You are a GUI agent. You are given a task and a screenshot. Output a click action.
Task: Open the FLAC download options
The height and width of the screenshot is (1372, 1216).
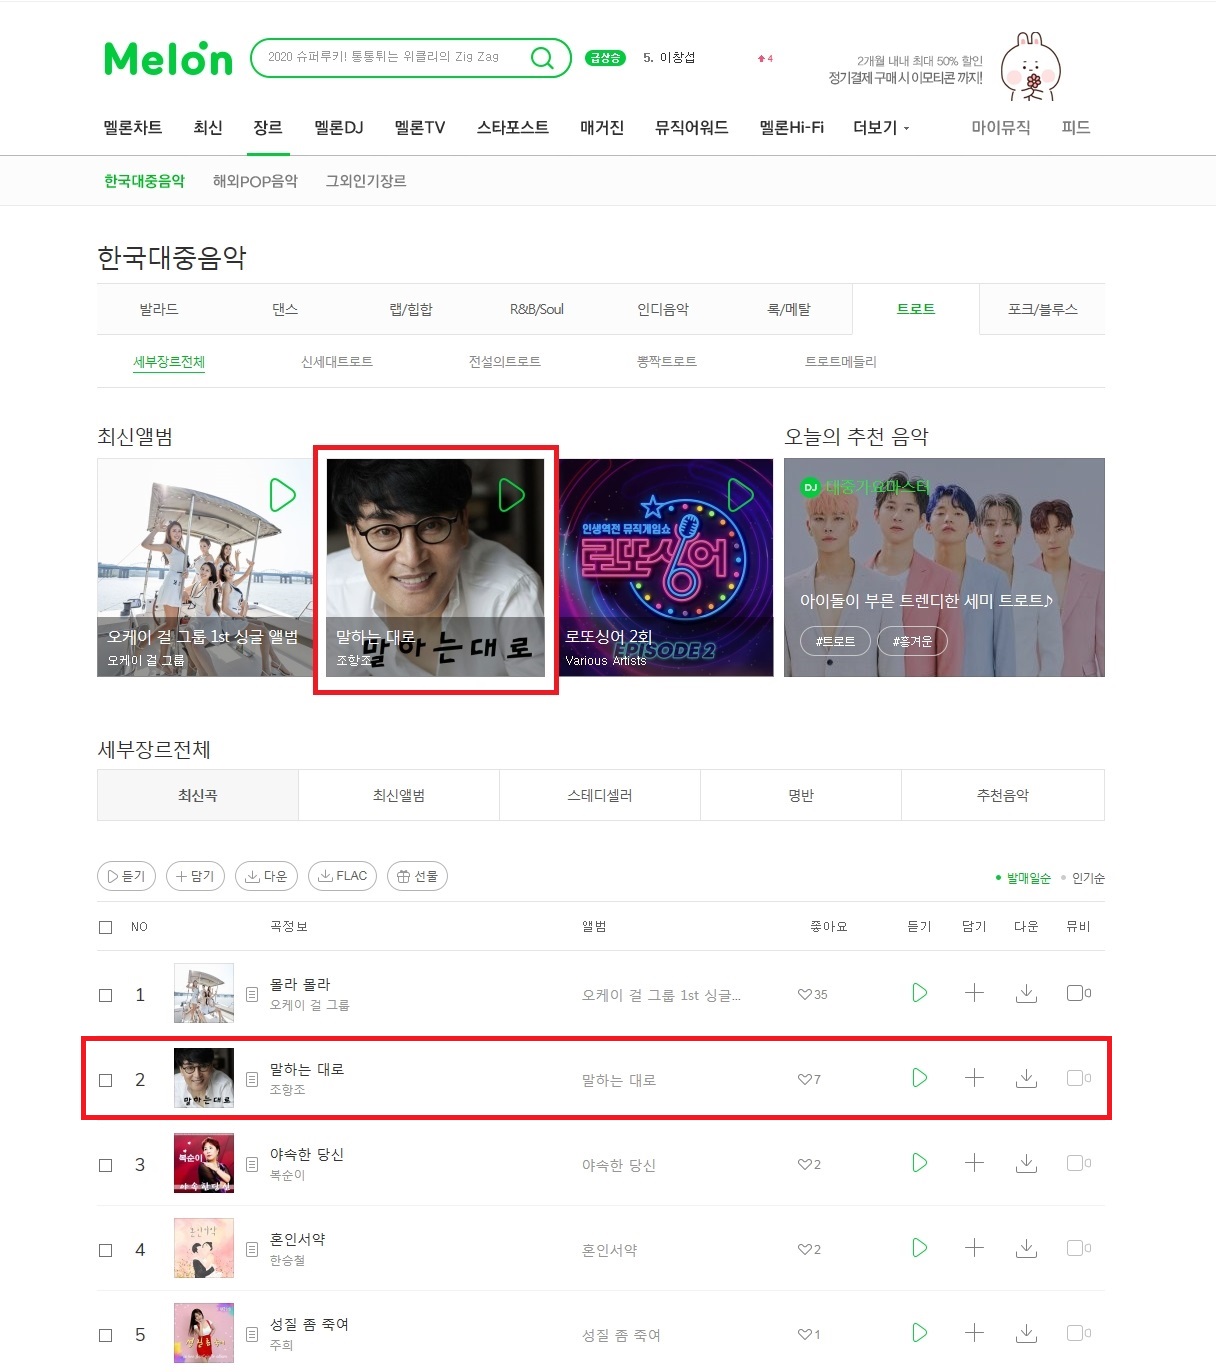[x=343, y=876]
